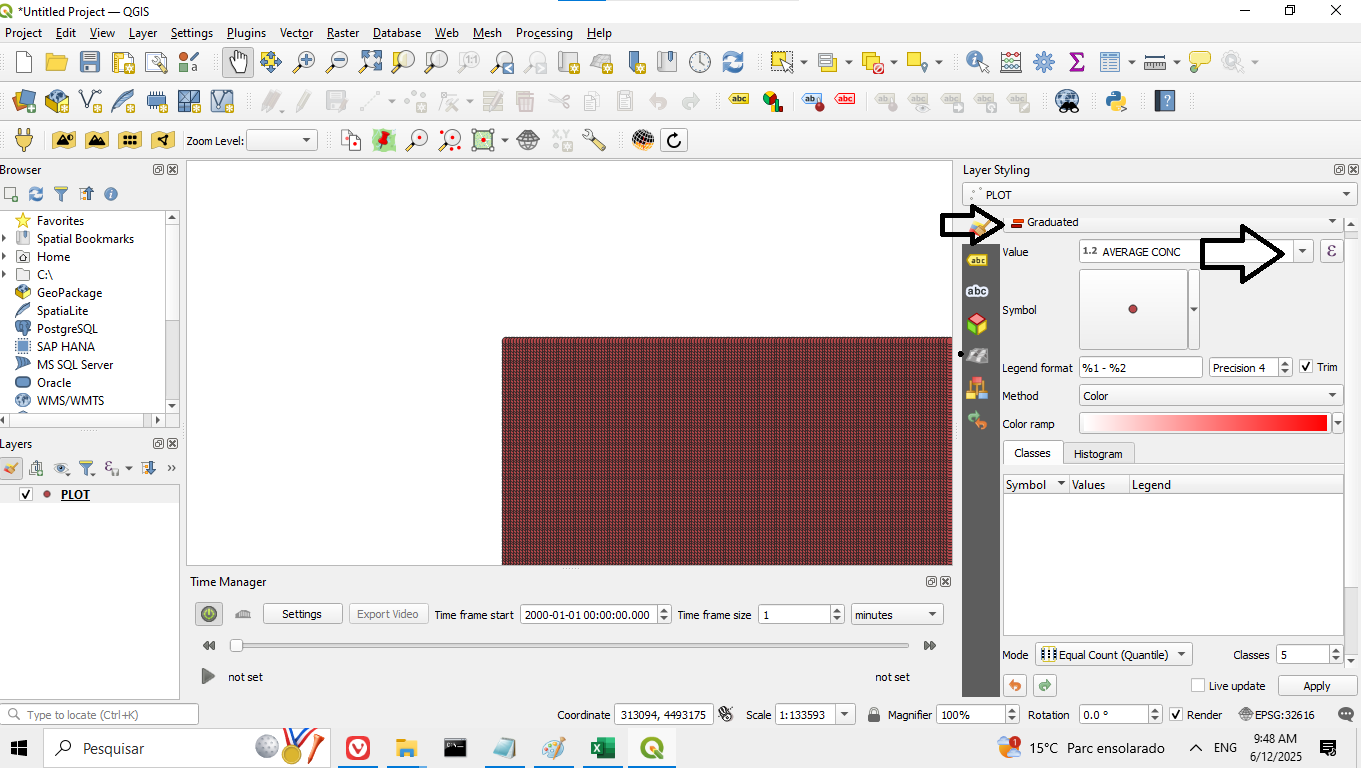Screen dimensions: 1362x768
Task: Open the Zoom Level dropdown
Action: click(282, 141)
